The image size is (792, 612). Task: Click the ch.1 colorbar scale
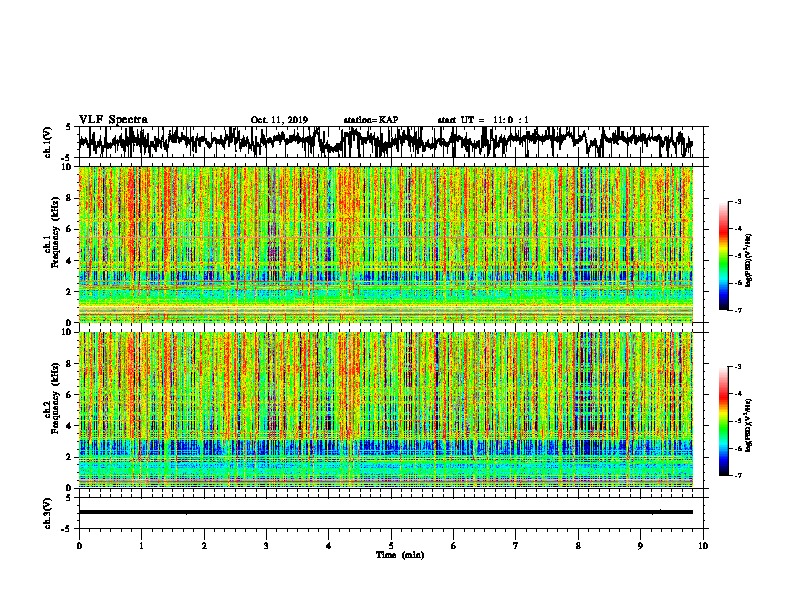723,256
